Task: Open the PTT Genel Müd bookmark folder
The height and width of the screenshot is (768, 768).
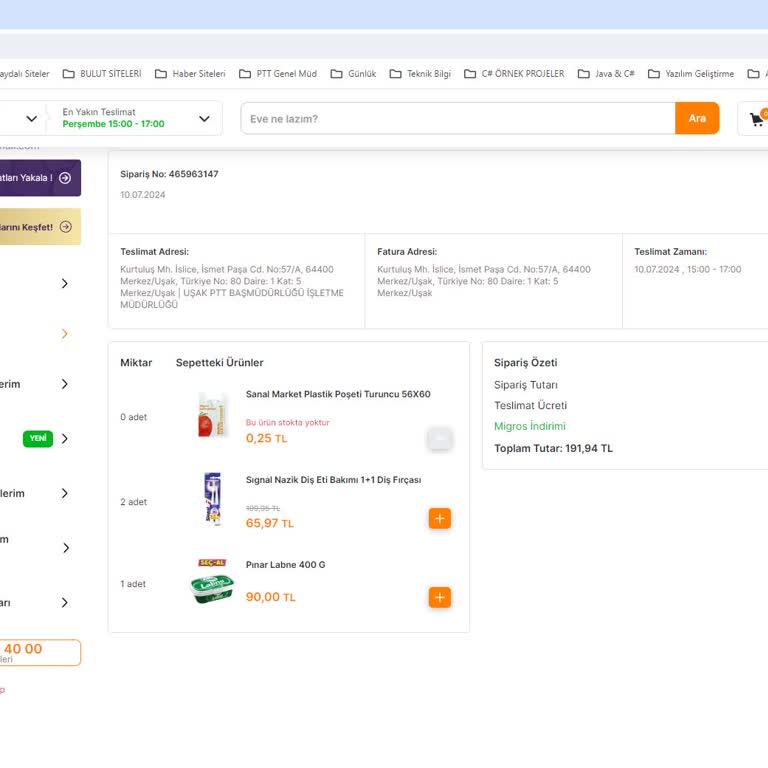Action: point(278,73)
